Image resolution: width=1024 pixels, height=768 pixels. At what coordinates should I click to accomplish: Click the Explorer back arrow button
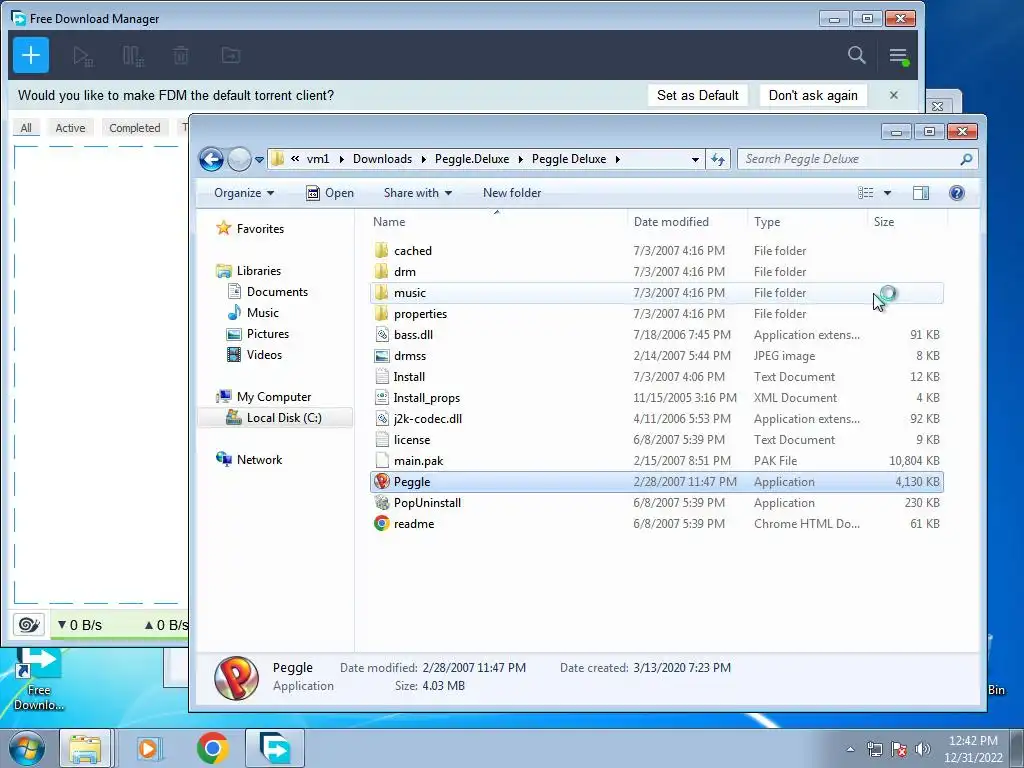click(x=212, y=159)
